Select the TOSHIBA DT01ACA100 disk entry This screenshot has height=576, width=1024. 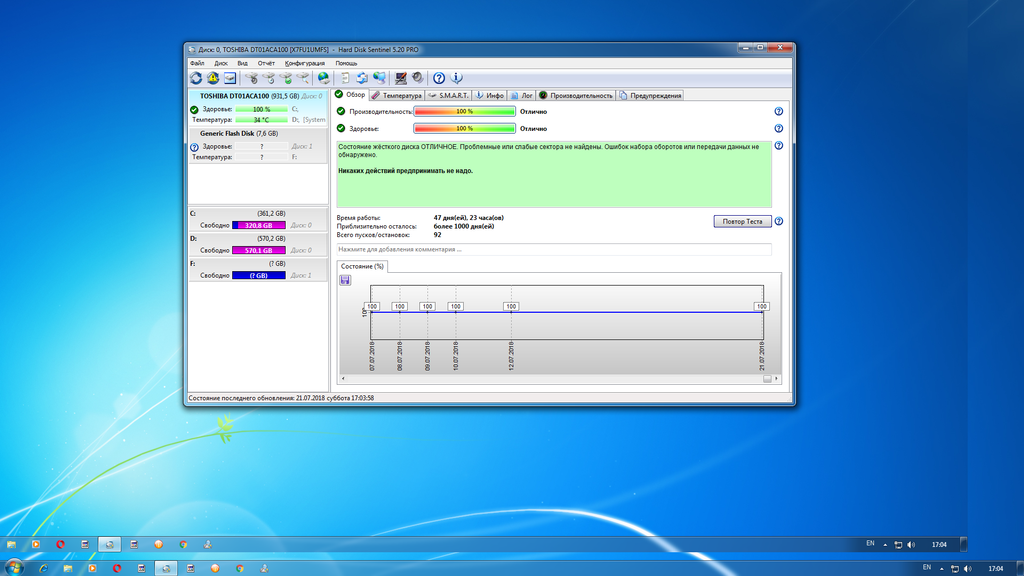coord(259,108)
